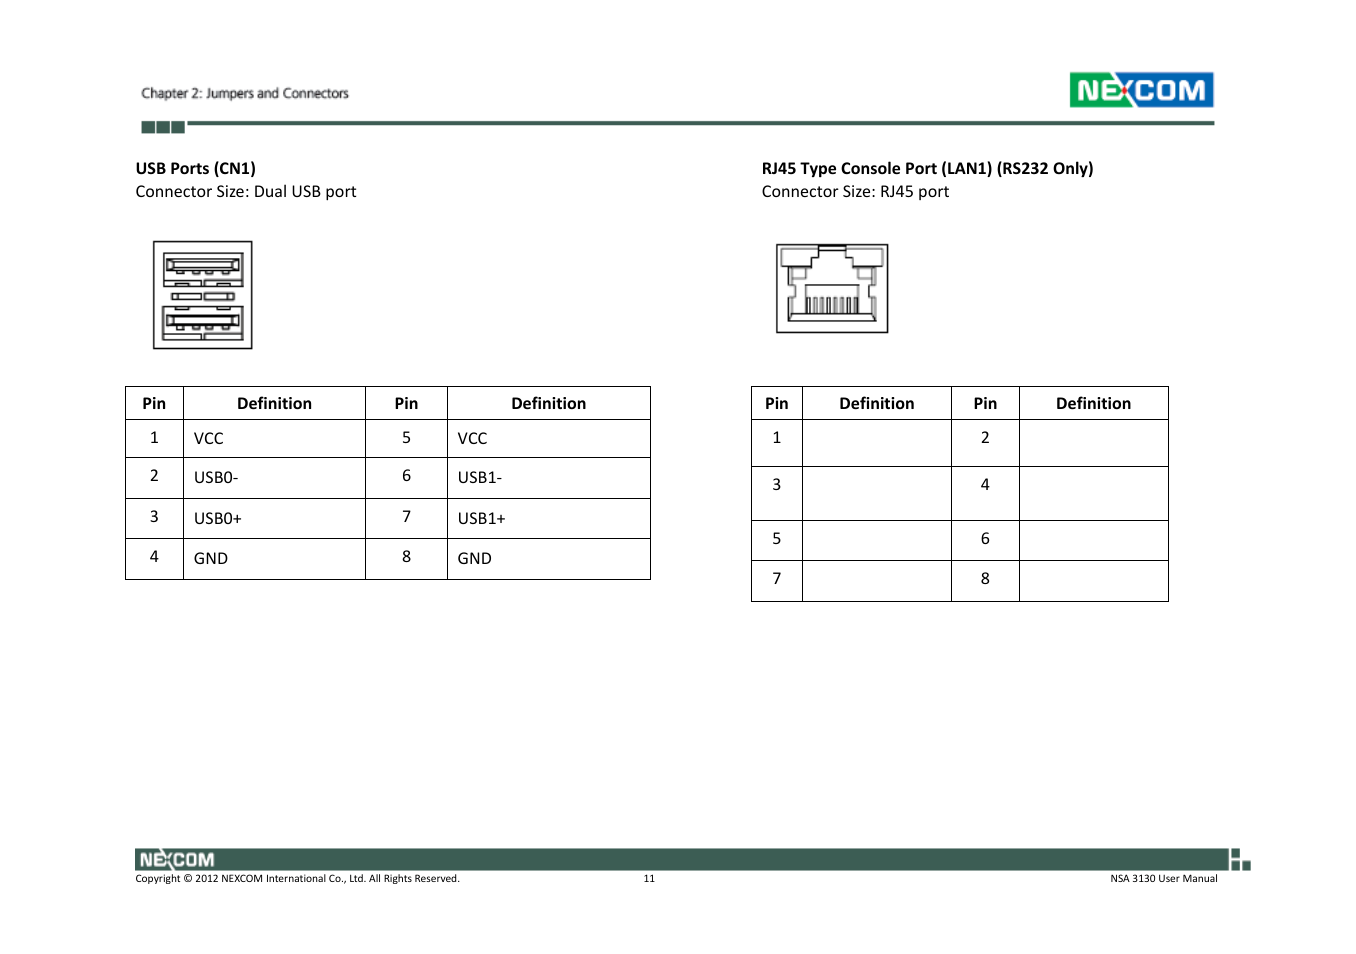Click pin number 6 in RJ45 table
The image size is (1356, 954).
pos(985,539)
